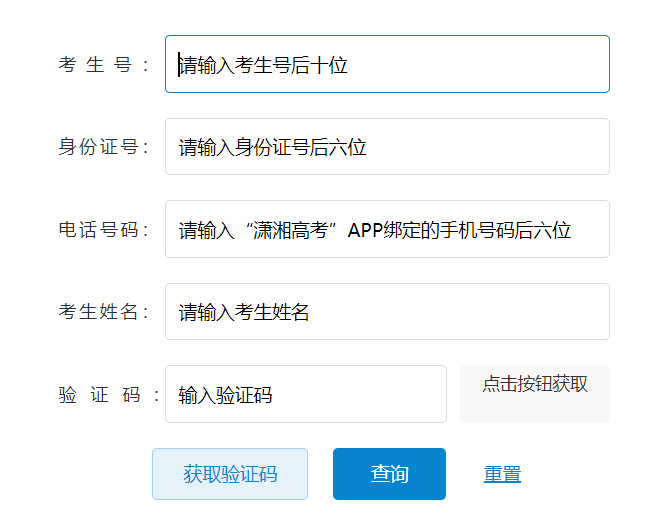
Task: Select field with placeholder 请输入身份证号后六位
Action: click(387, 147)
